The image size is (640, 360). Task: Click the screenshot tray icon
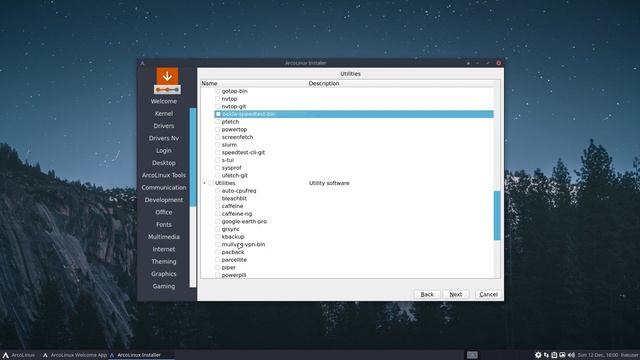click(562, 355)
